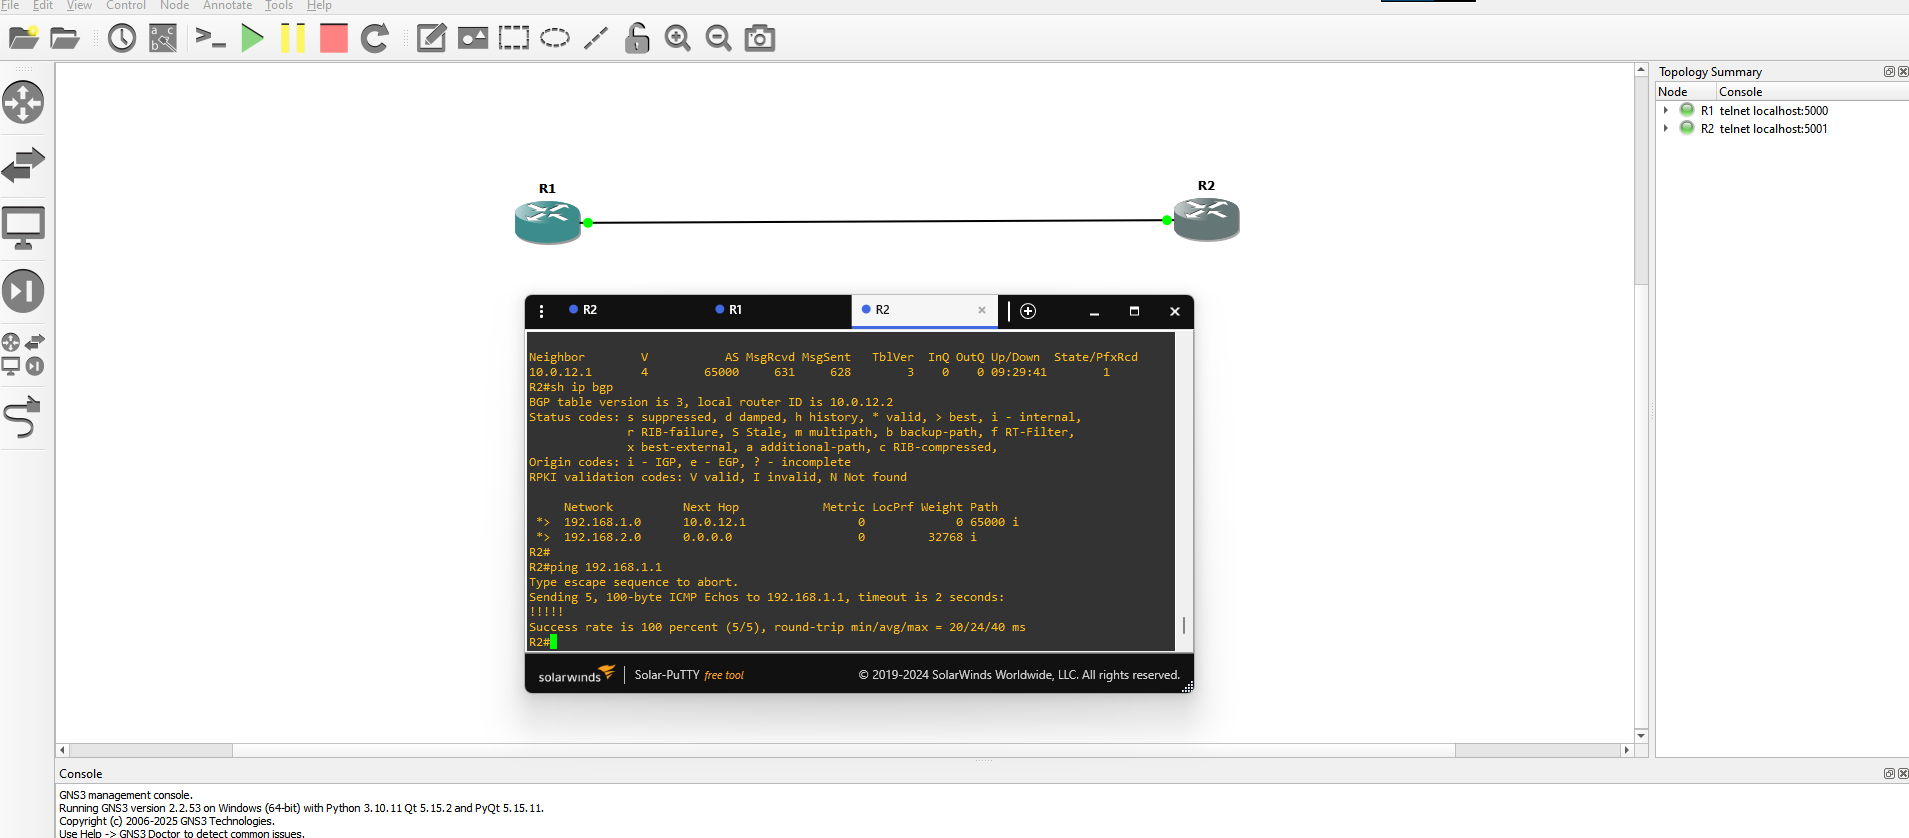Viewport: 1909px width, 838px height.
Task: Start all nodes with green play icon
Action: (x=252, y=38)
